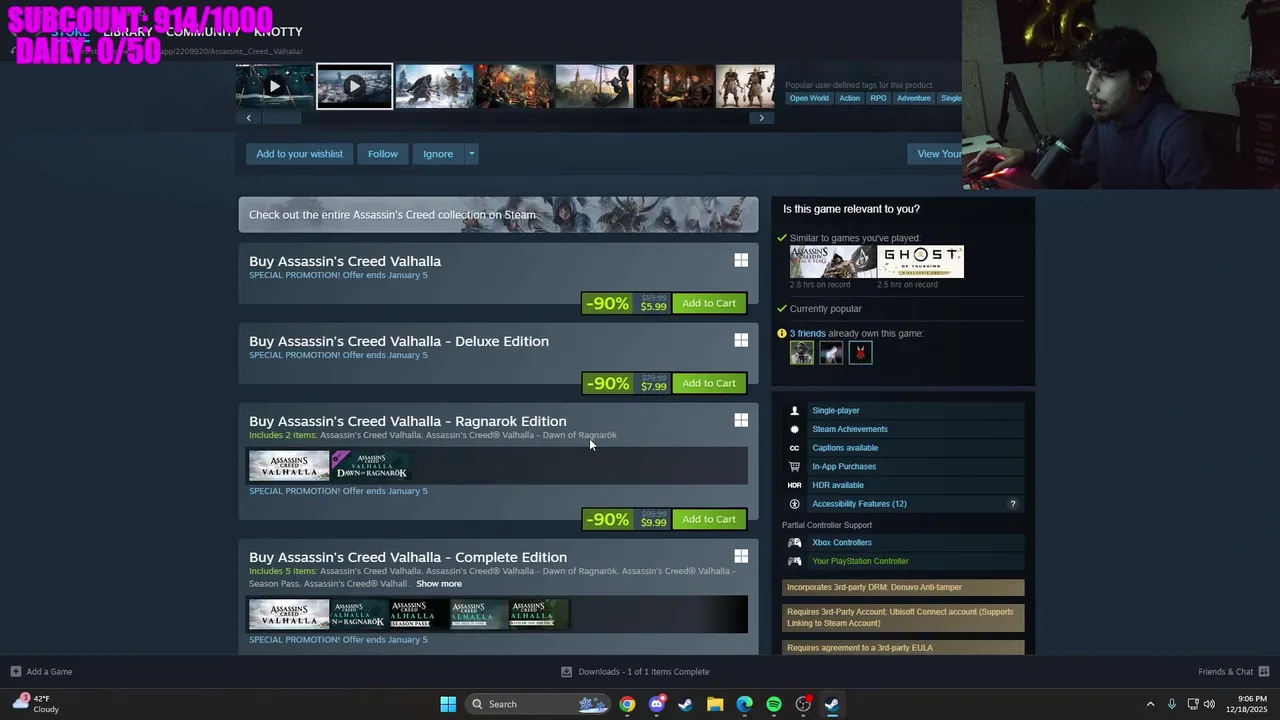Click the Windows taskbar Search box

(x=538, y=704)
